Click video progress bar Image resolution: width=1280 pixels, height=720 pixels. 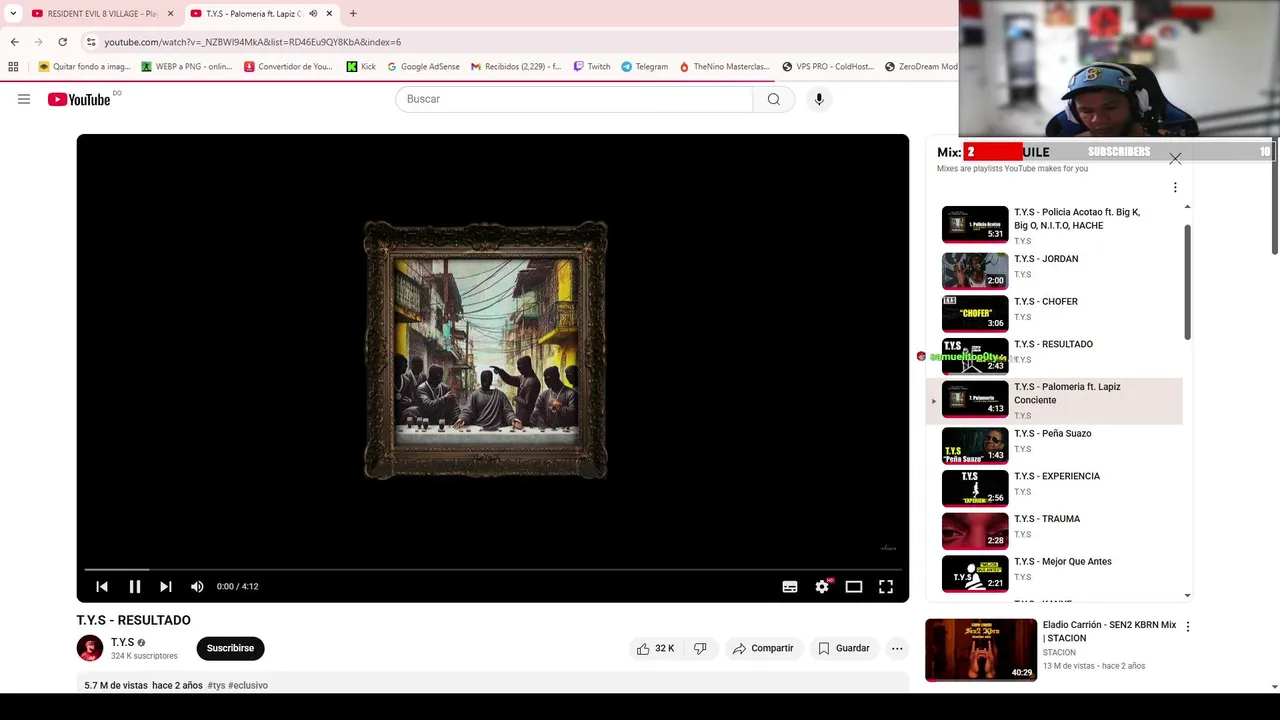point(493,569)
